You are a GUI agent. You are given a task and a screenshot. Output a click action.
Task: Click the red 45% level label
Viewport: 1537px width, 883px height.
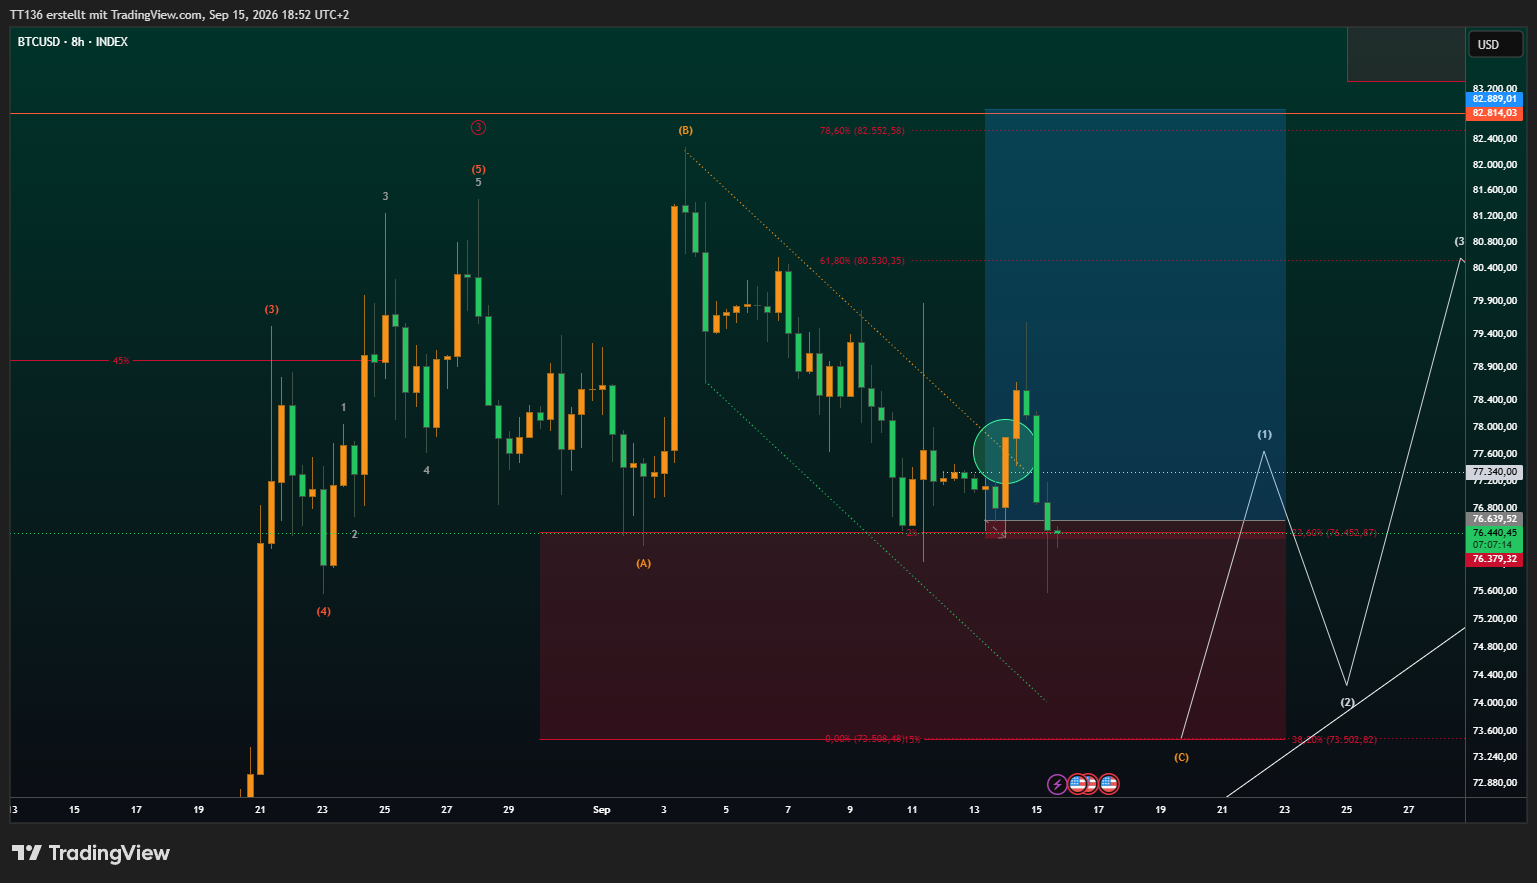(121, 360)
